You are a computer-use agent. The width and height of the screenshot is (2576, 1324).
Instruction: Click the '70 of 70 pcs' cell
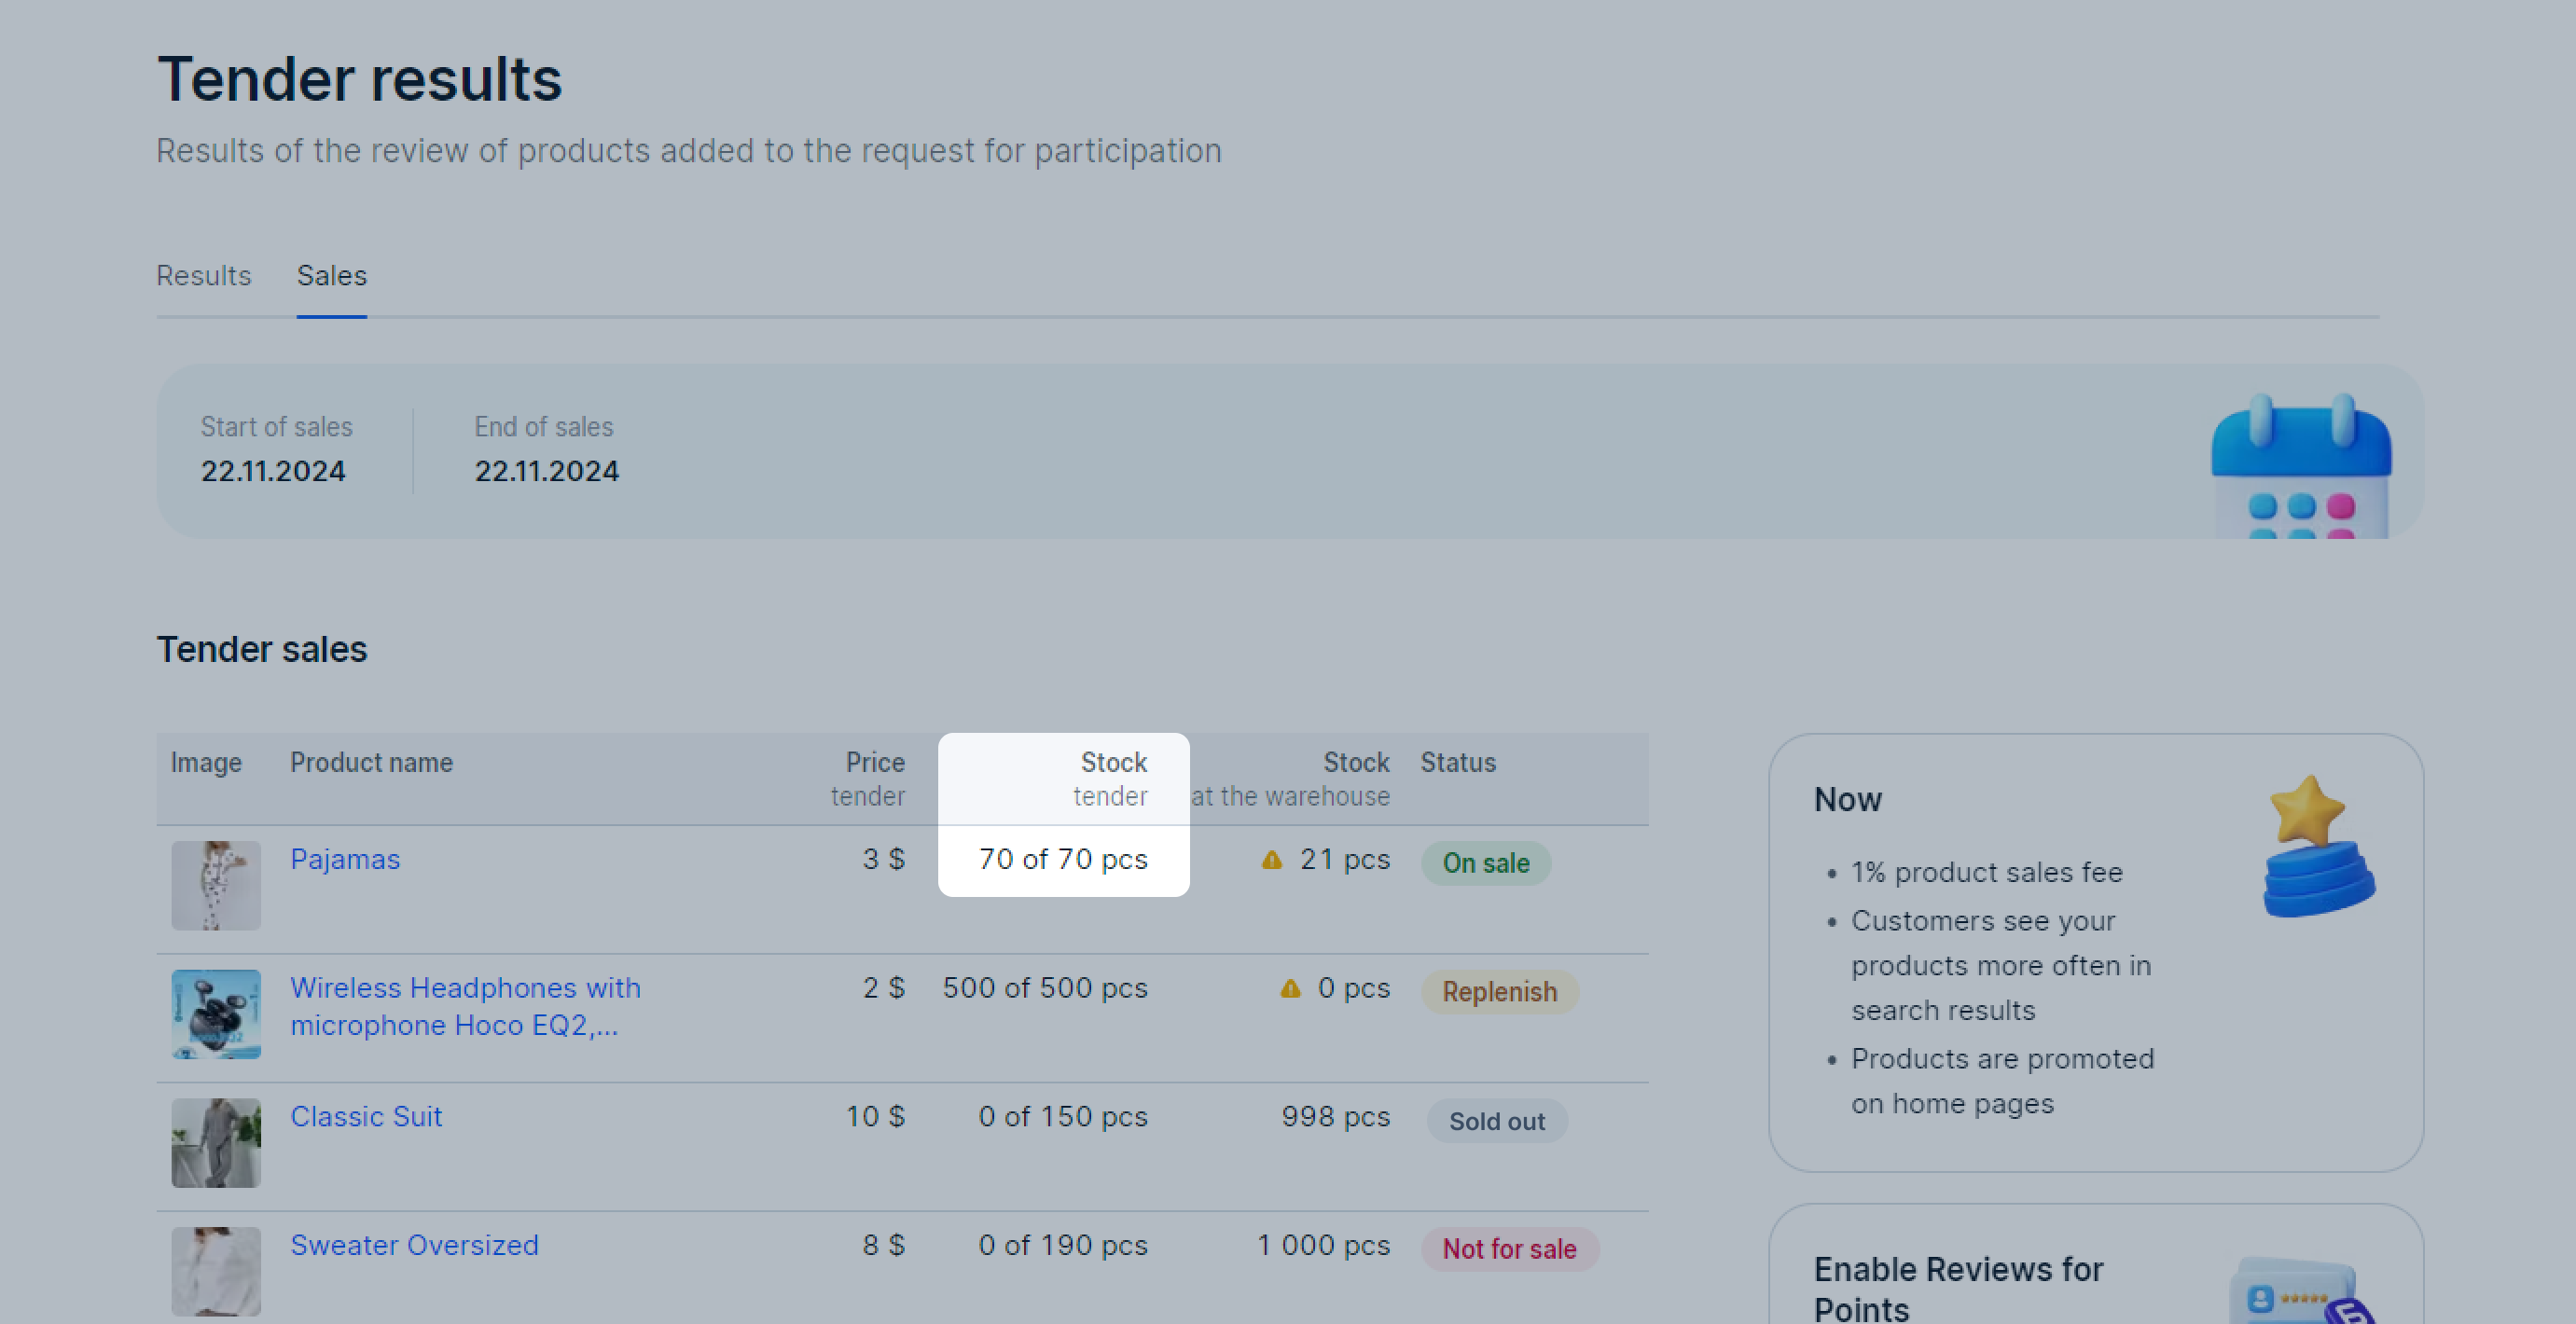tap(1063, 859)
